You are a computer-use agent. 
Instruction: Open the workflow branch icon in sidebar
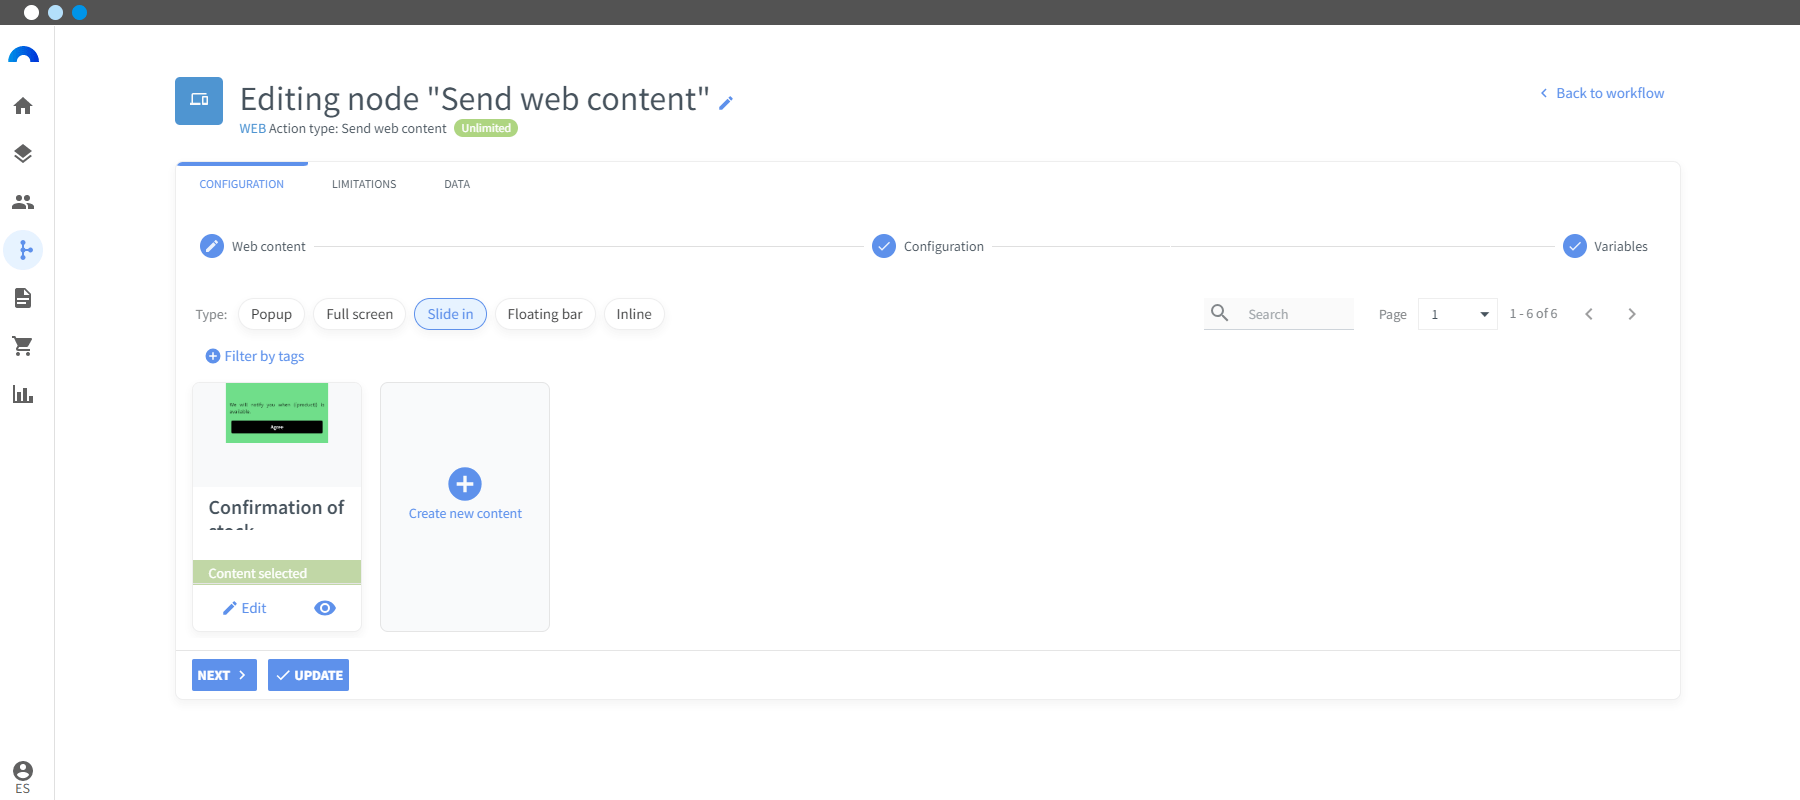click(x=23, y=250)
